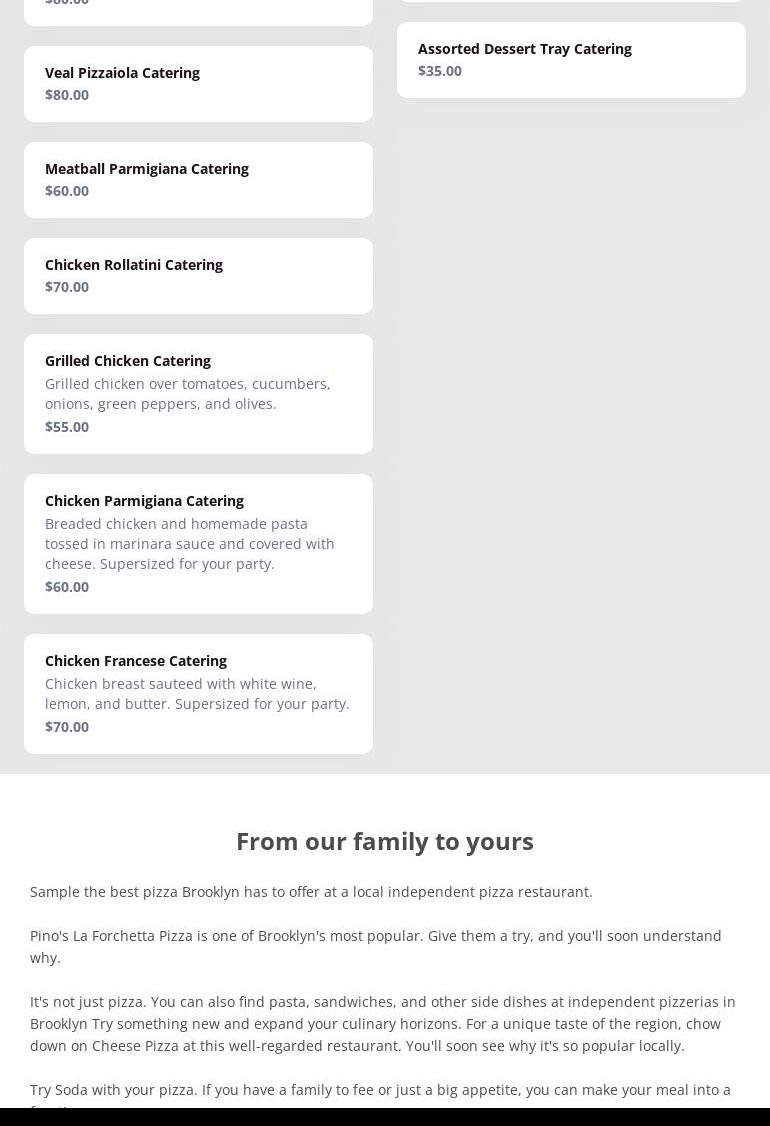Image resolution: width=770 pixels, height=1126 pixels.
Task: Click the $70.00 price under Chicken Rollatini
Action: [x=67, y=287]
